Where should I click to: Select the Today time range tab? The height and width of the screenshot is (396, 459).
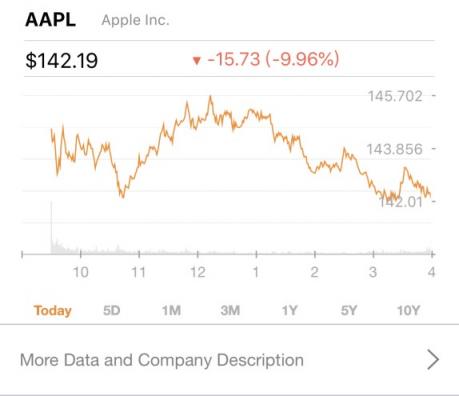point(53,310)
